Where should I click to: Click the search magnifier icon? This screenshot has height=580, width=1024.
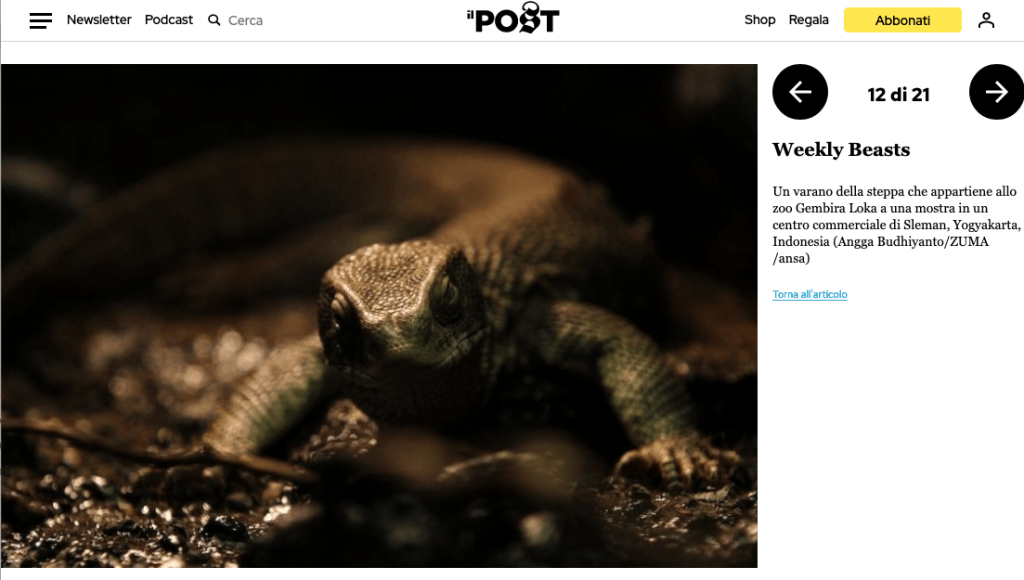click(x=214, y=20)
